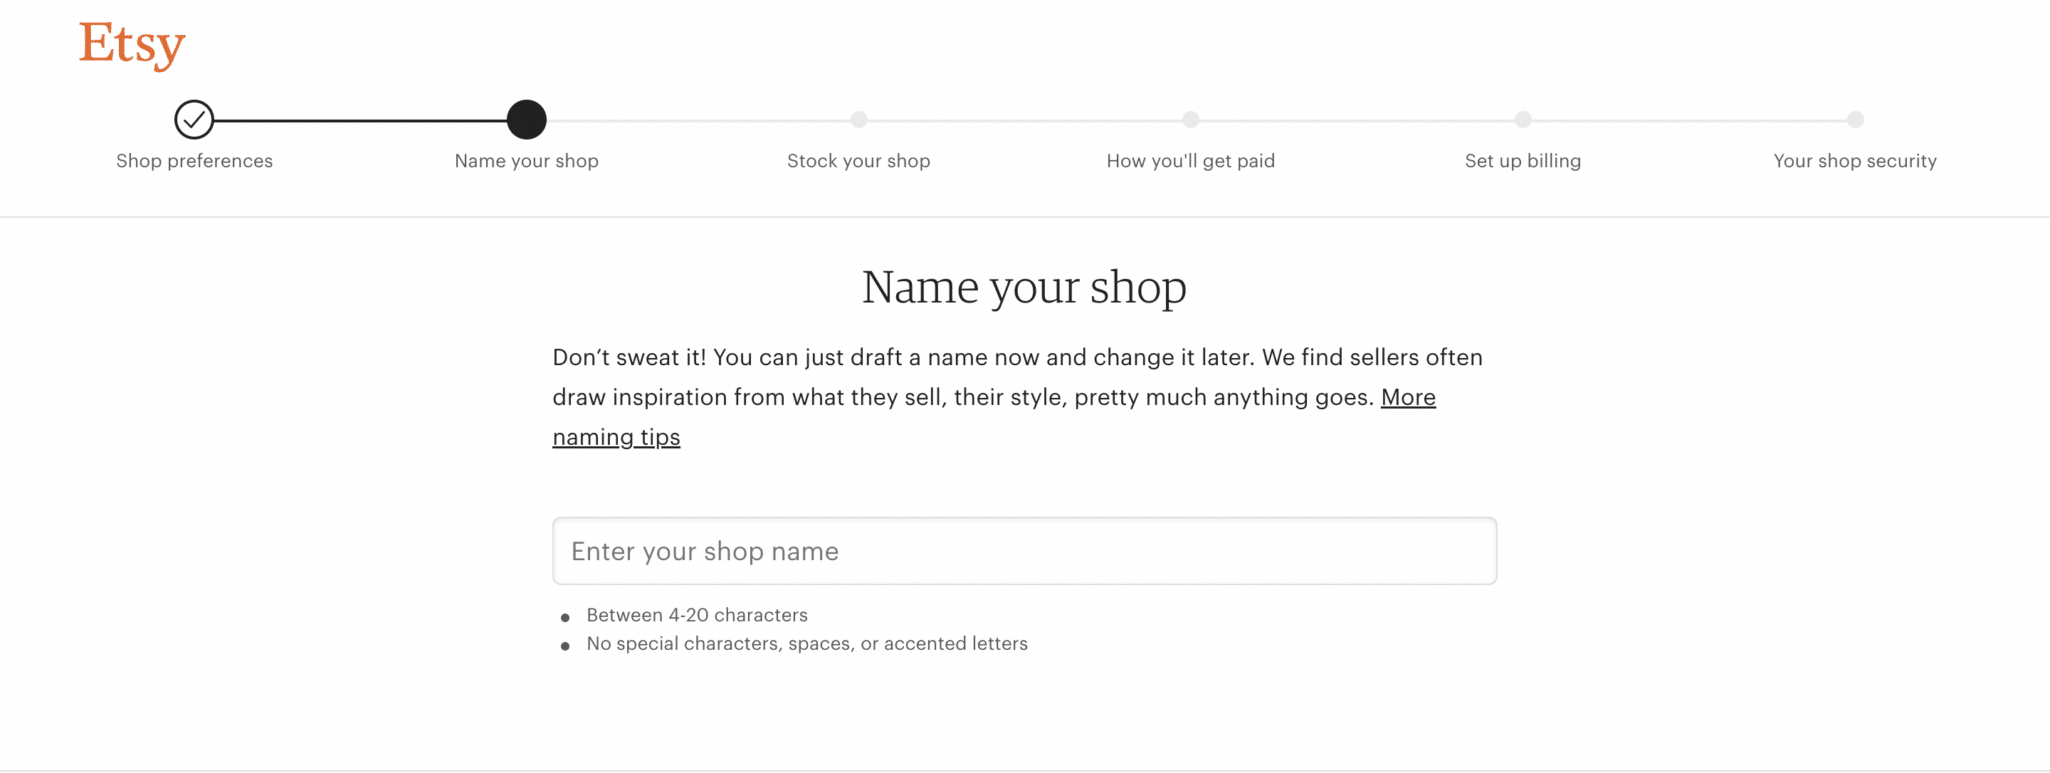Click the Etsy logo
Viewport: 2050px width, 773px height.
click(130, 44)
